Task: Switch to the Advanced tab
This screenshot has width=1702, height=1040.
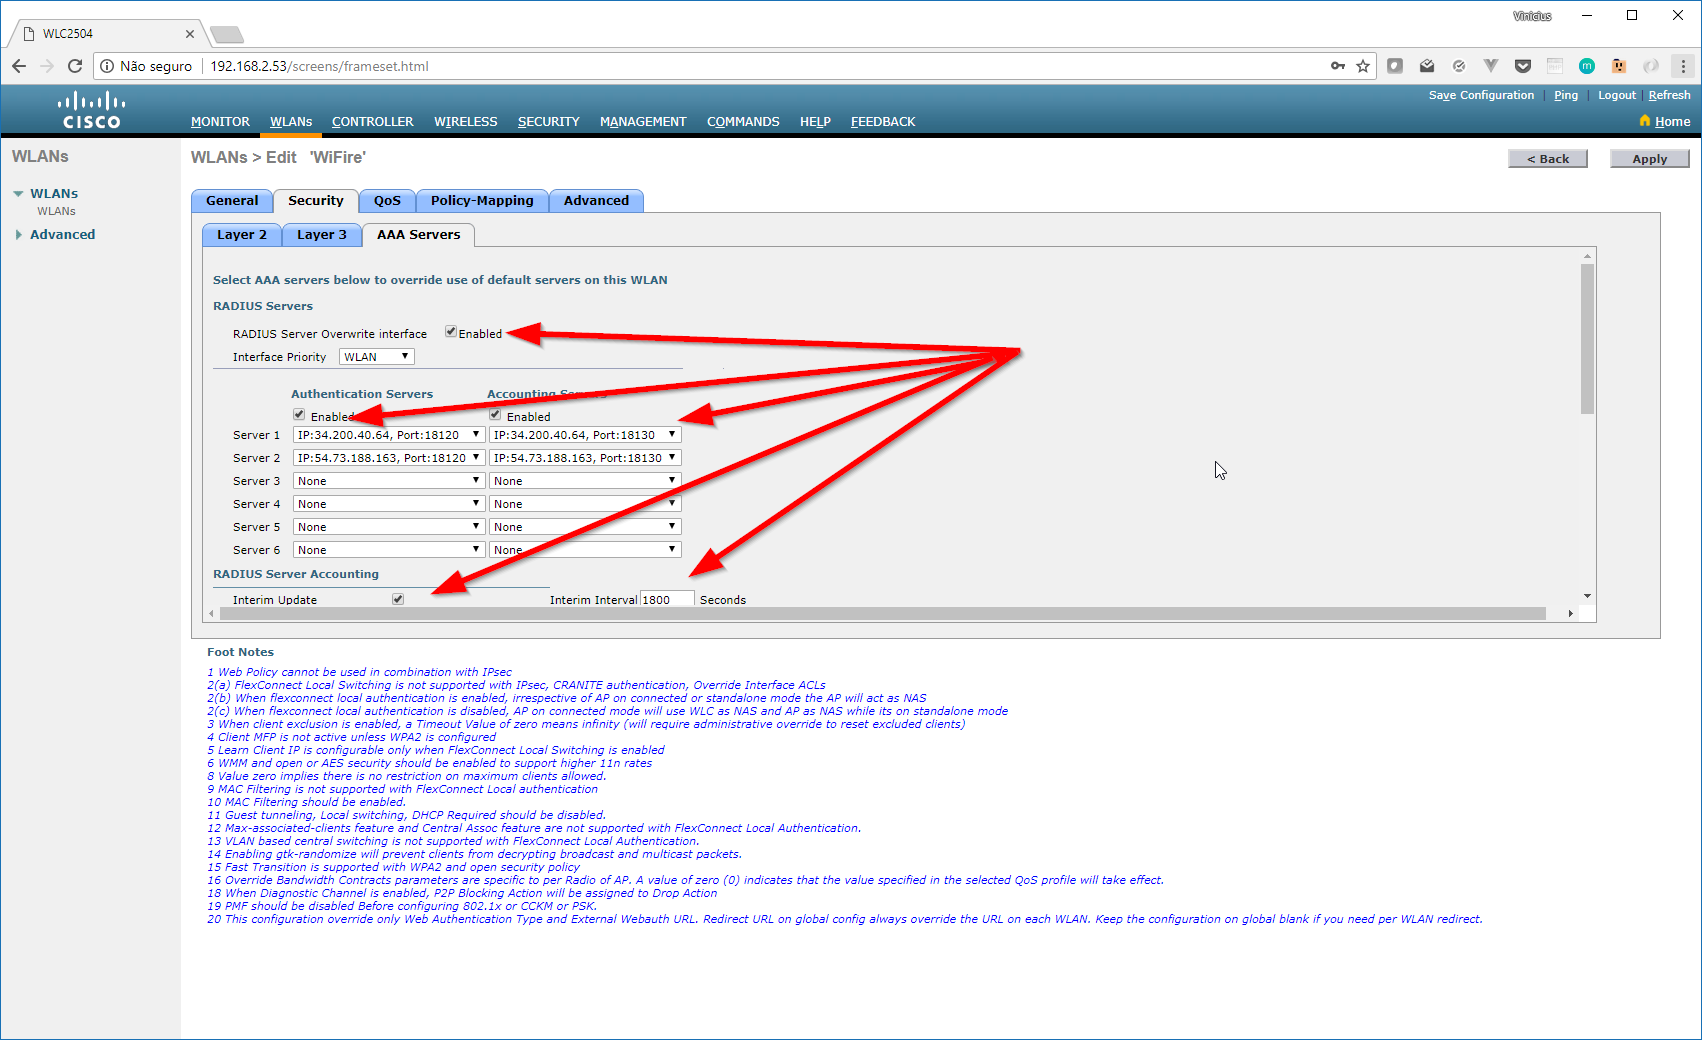Action: pyautogui.click(x=596, y=201)
